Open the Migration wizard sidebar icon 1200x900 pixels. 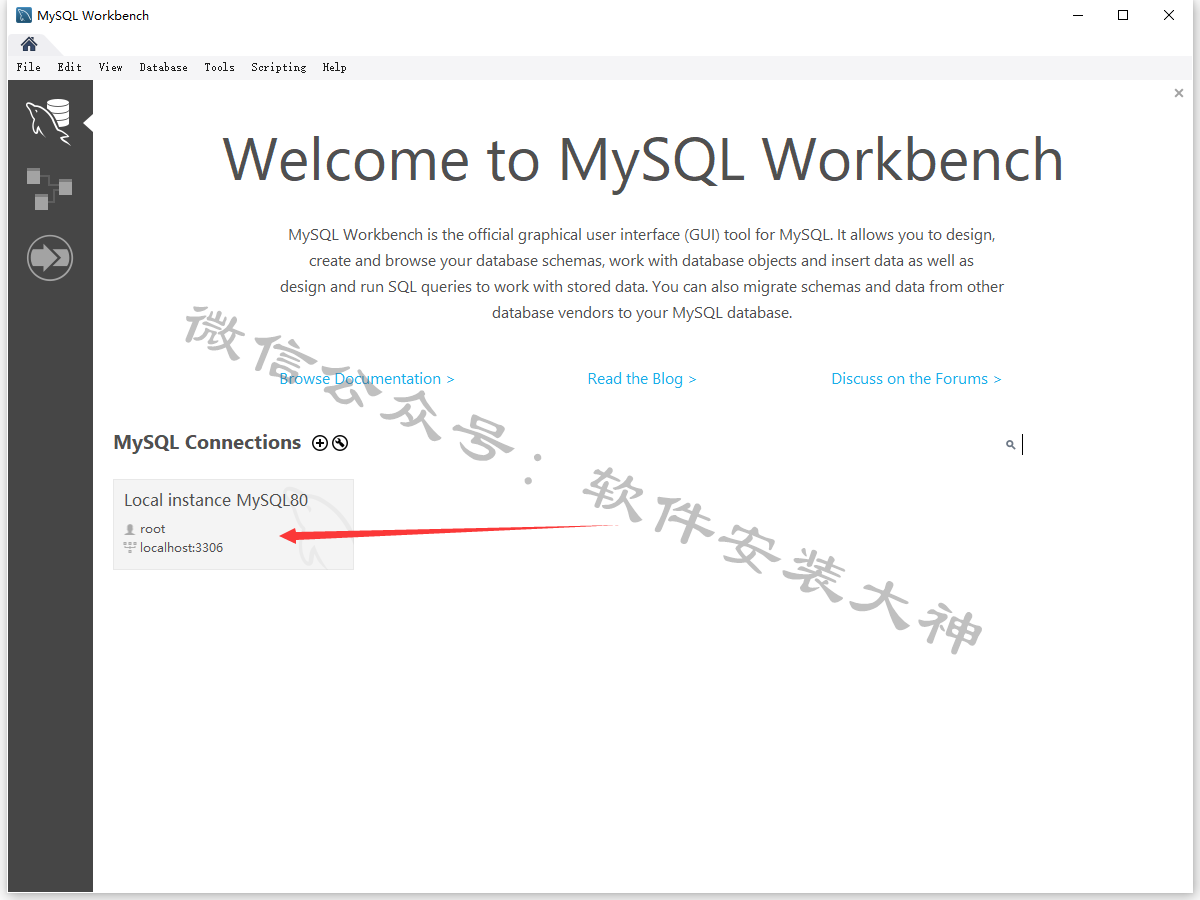pyautogui.click(x=50, y=258)
